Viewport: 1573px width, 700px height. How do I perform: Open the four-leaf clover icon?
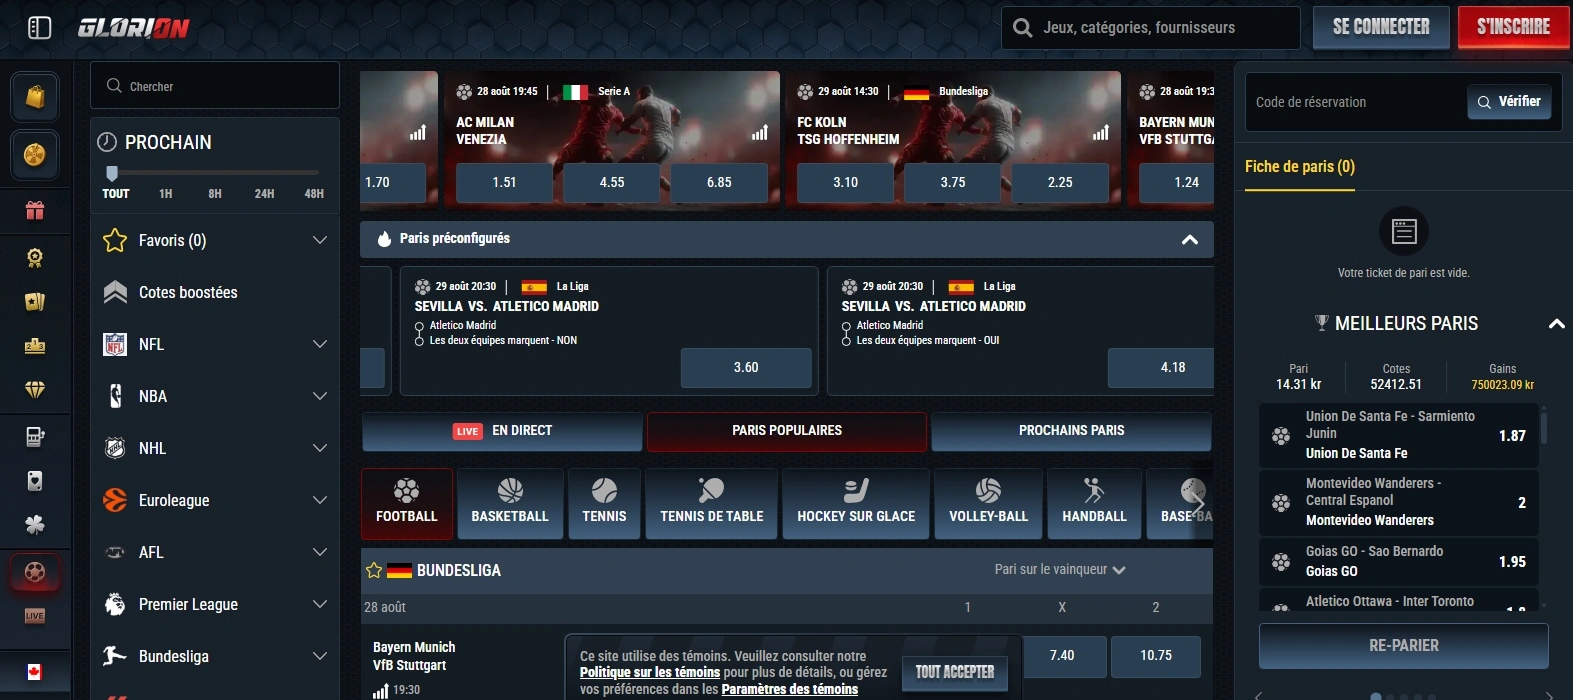click(35, 525)
